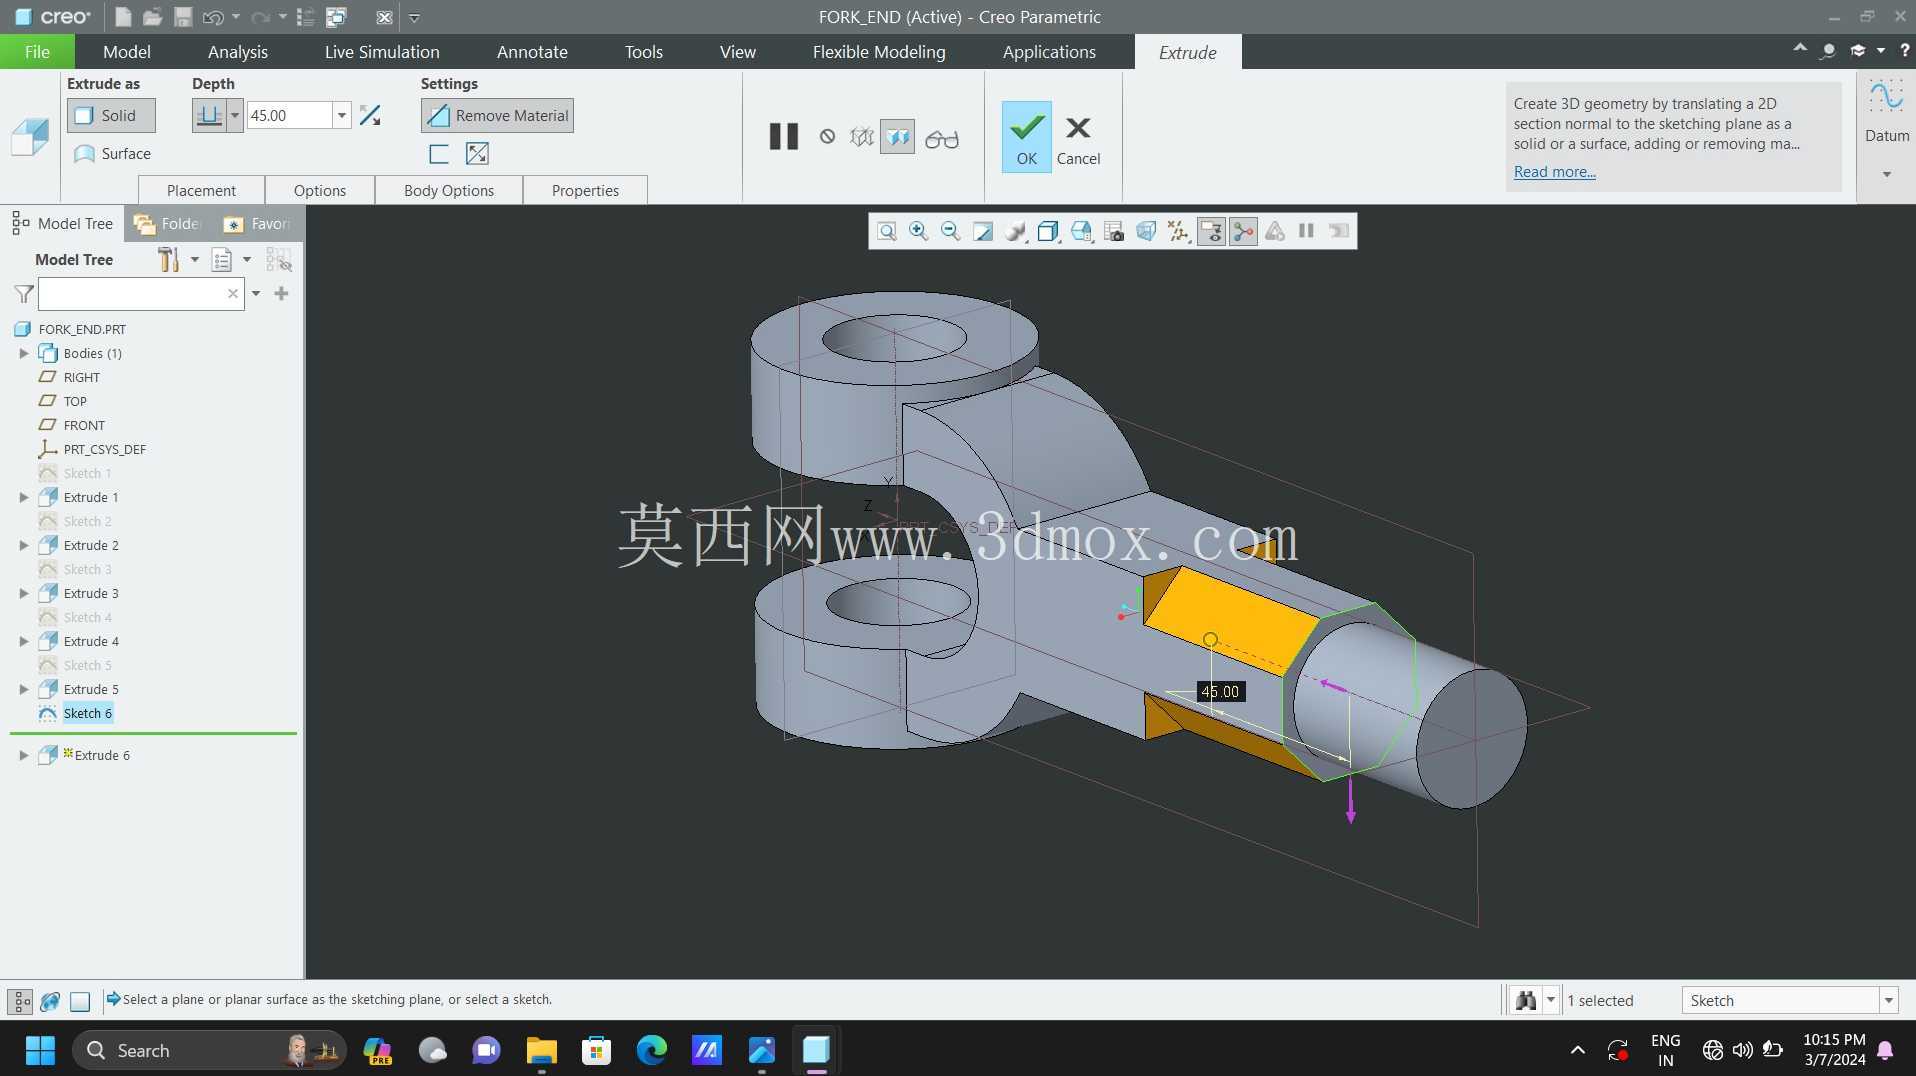Switch to the Folder browser tab
This screenshot has height=1076, width=1916.
(x=169, y=224)
